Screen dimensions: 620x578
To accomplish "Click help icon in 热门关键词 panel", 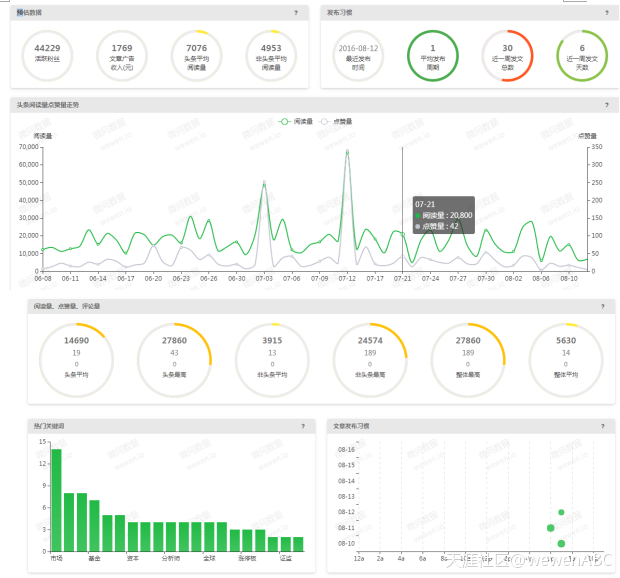I will tap(303, 426).
